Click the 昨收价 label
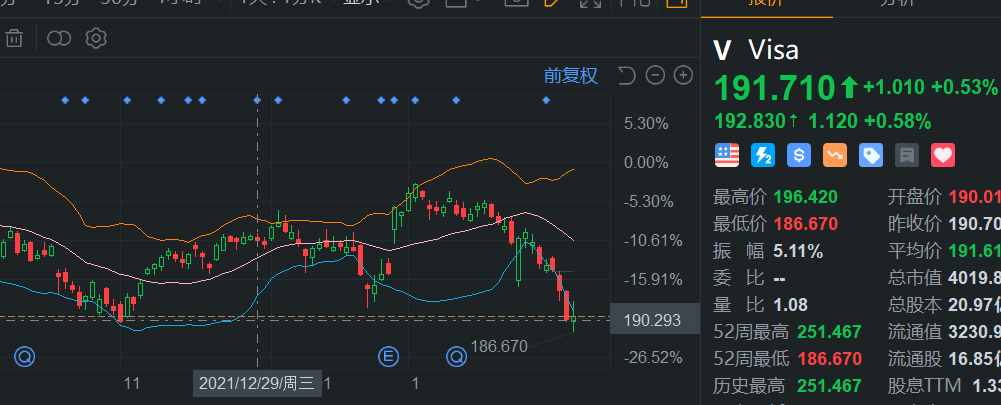This screenshot has height=405, width=1001. tap(914, 224)
